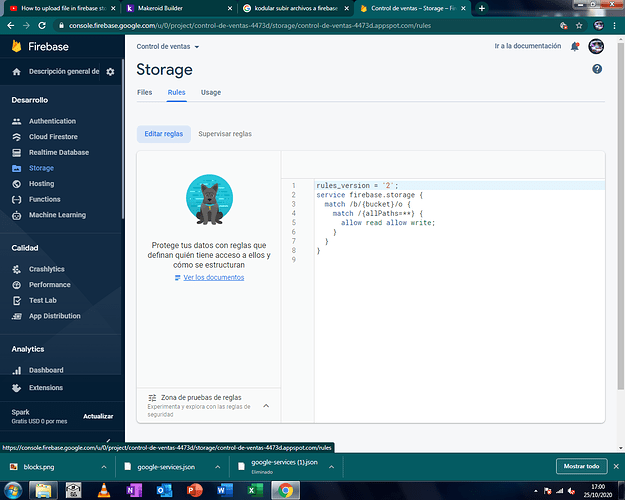Expand the Control de ventas project dropdown
This screenshot has width=625, height=500.
coord(168,46)
